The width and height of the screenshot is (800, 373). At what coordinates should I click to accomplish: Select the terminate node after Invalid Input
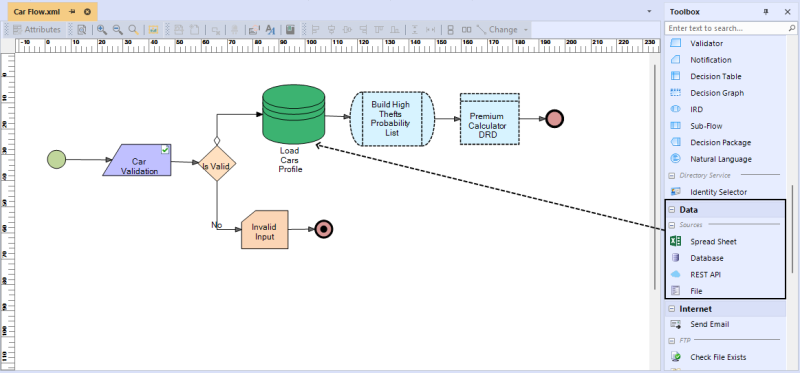click(x=323, y=229)
